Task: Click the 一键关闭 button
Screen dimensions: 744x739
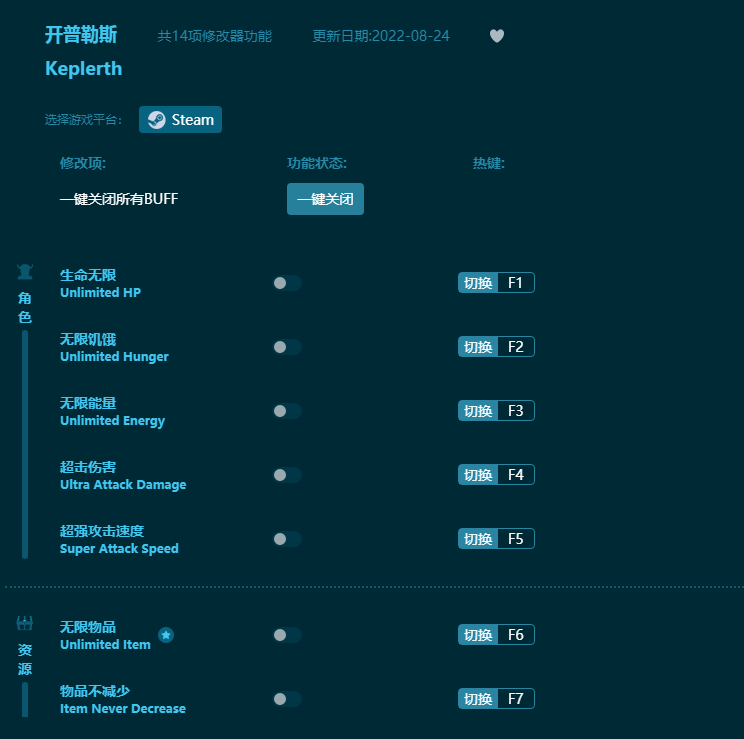Action: pos(326,199)
